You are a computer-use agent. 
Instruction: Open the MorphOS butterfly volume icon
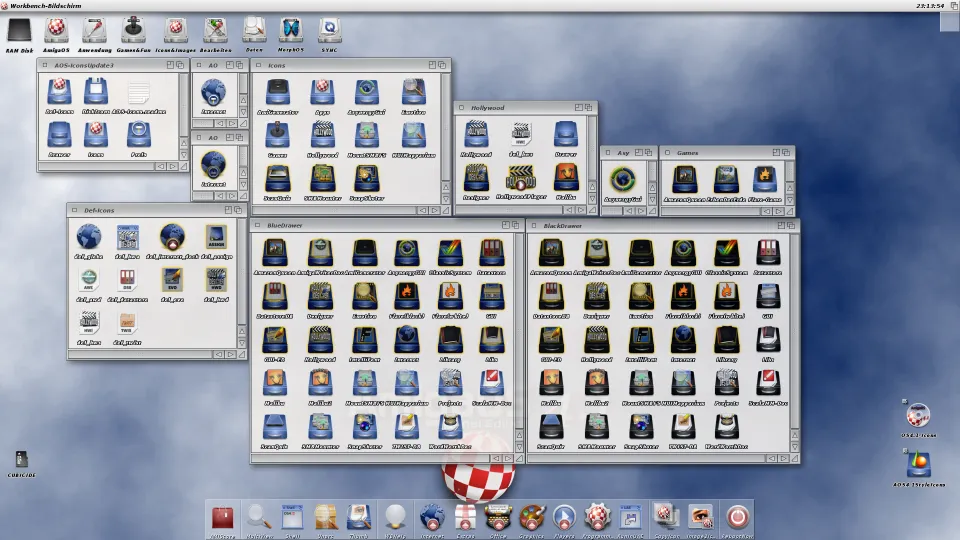pyautogui.click(x=291, y=30)
